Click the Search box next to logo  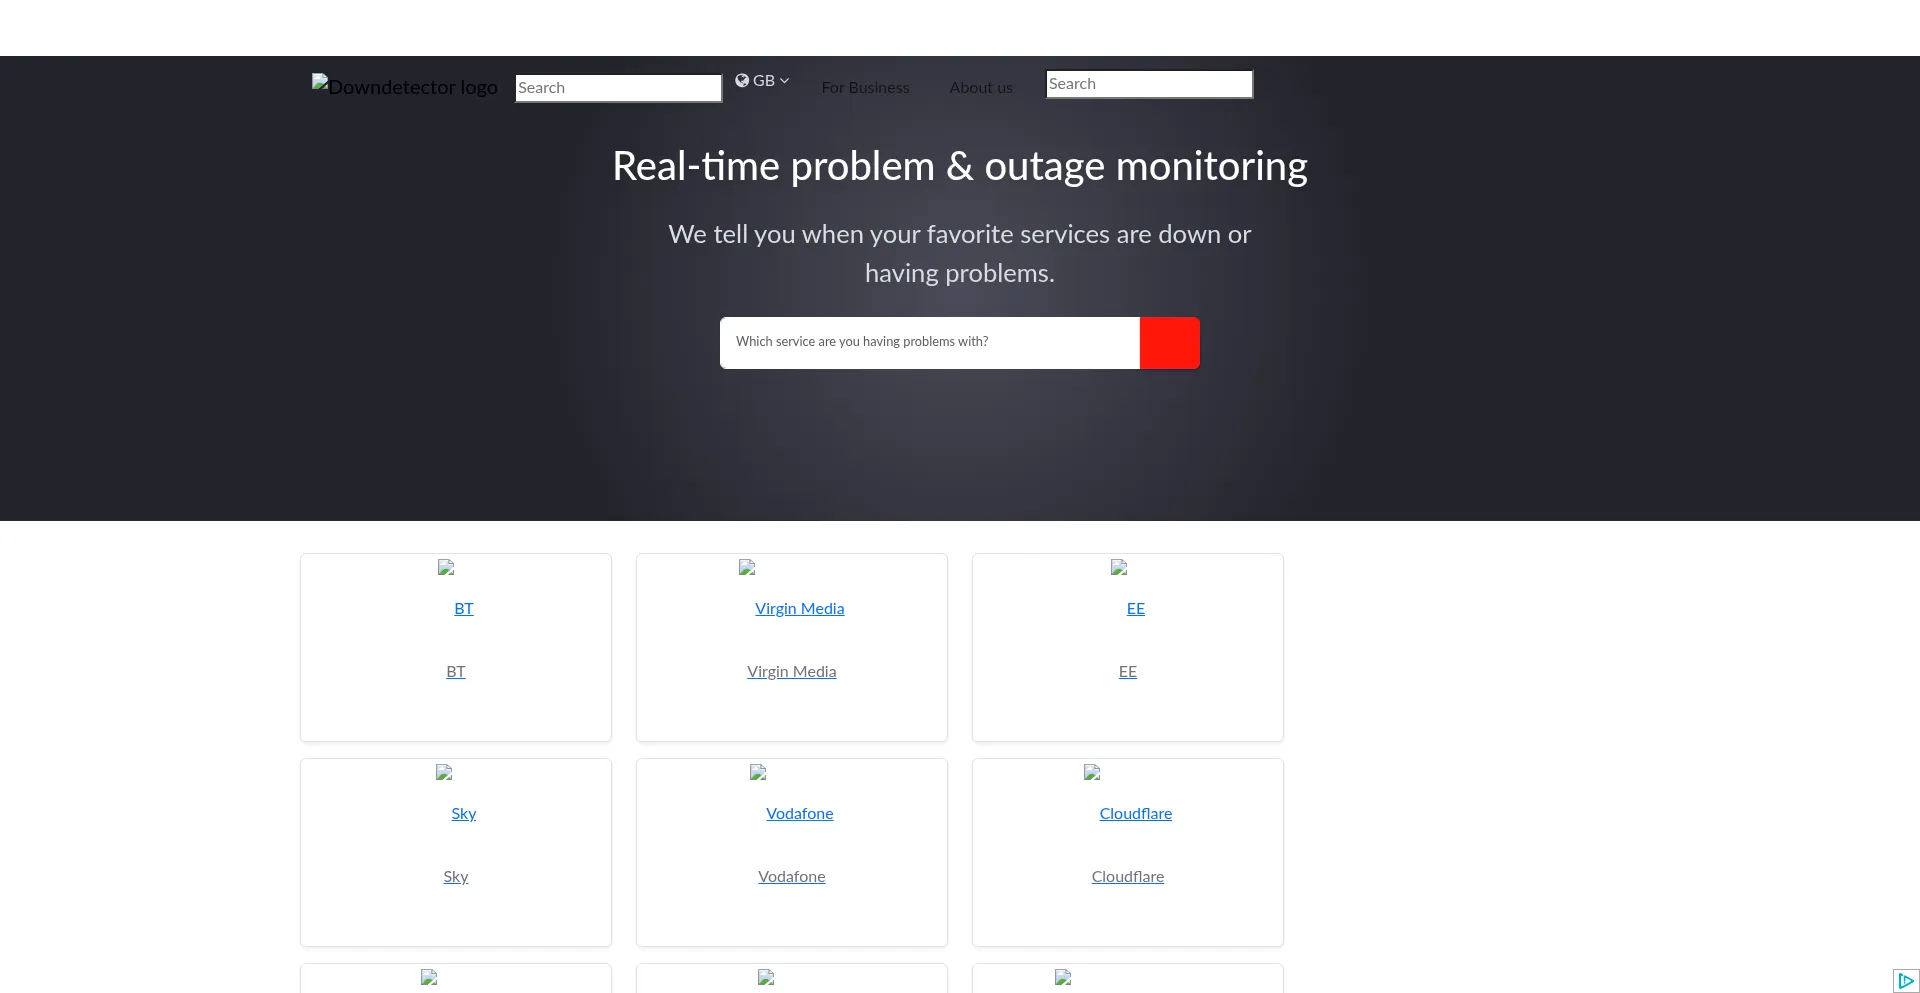tap(618, 88)
